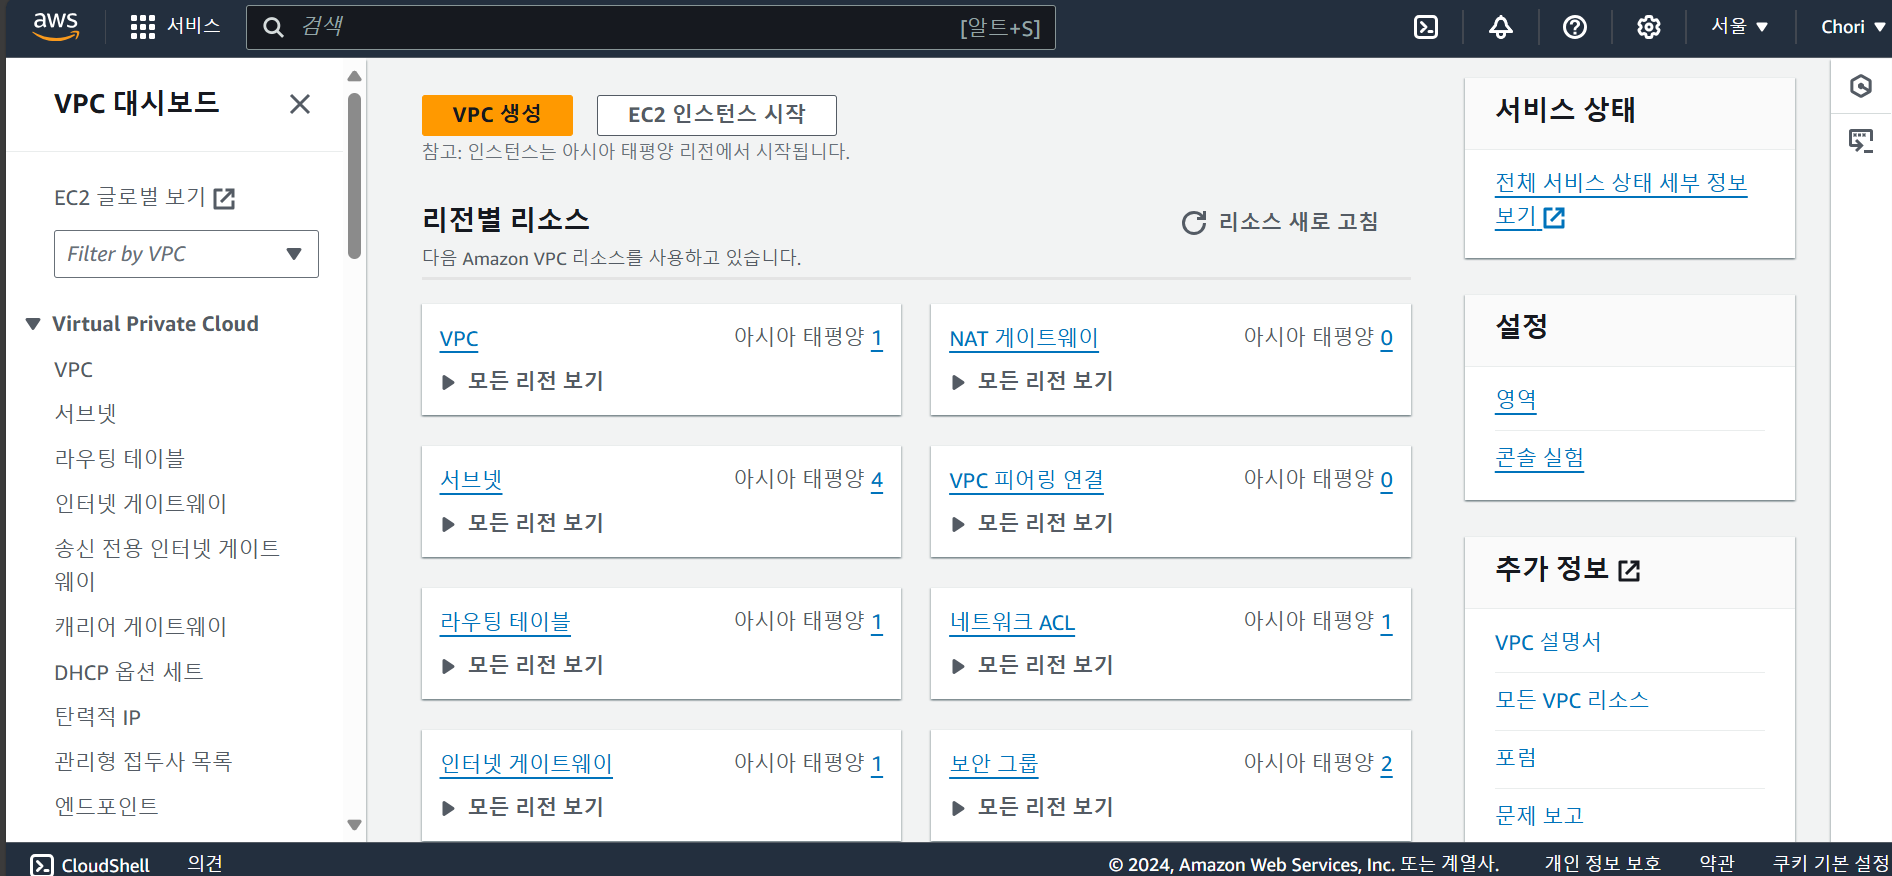
Task: Click the CloudShell icon in footer
Action: click(x=42, y=865)
